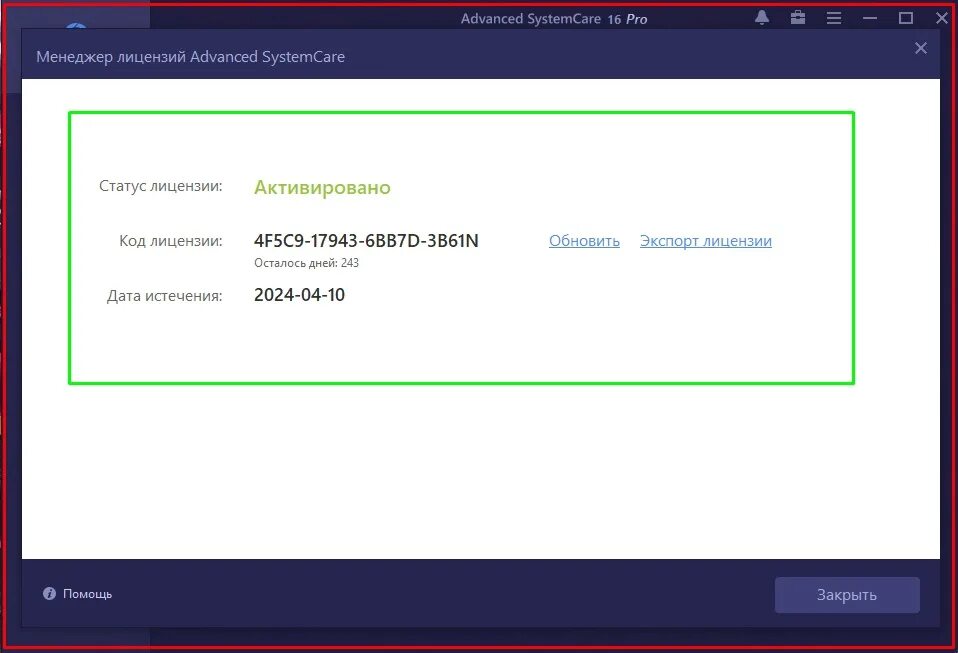
Task: Select the license code 4F5C9-17943-6BB7D-3B61N
Action: [x=366, y=241]
